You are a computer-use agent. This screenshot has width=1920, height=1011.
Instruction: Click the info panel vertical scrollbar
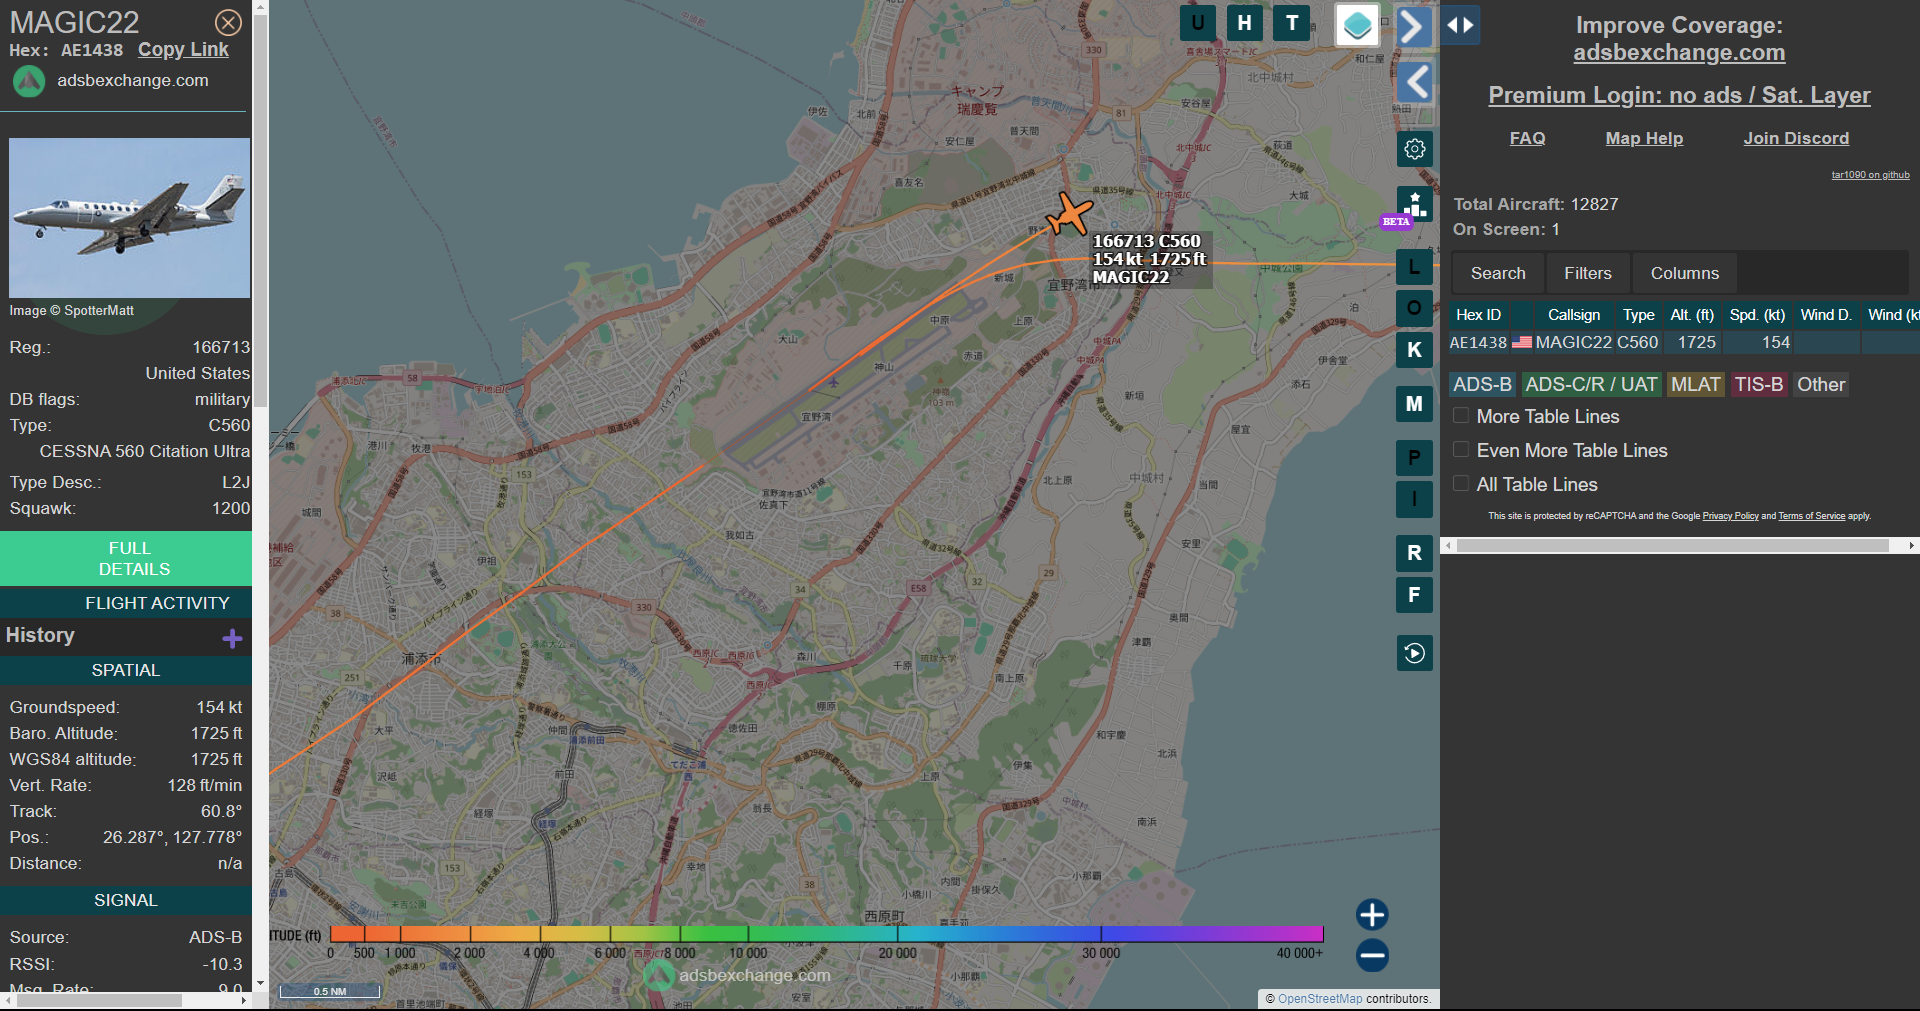coord(260,210)
